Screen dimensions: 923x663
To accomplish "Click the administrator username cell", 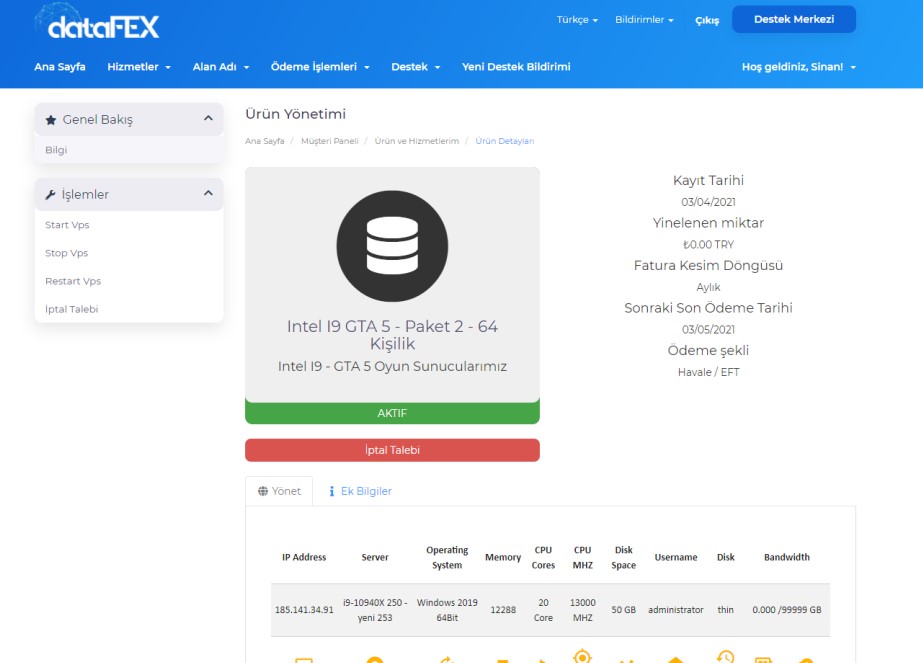I will click(x=676, y=610).
